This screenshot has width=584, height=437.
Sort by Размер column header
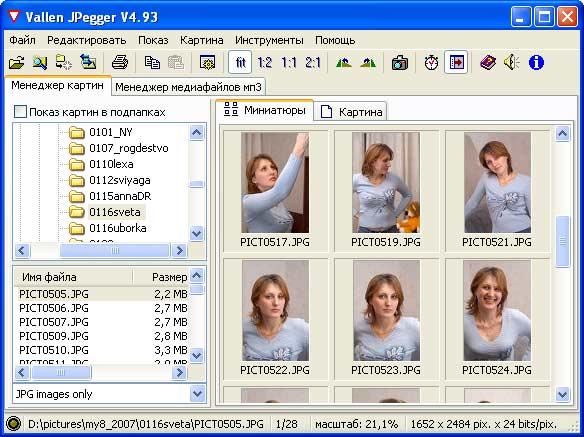(161, 277)
